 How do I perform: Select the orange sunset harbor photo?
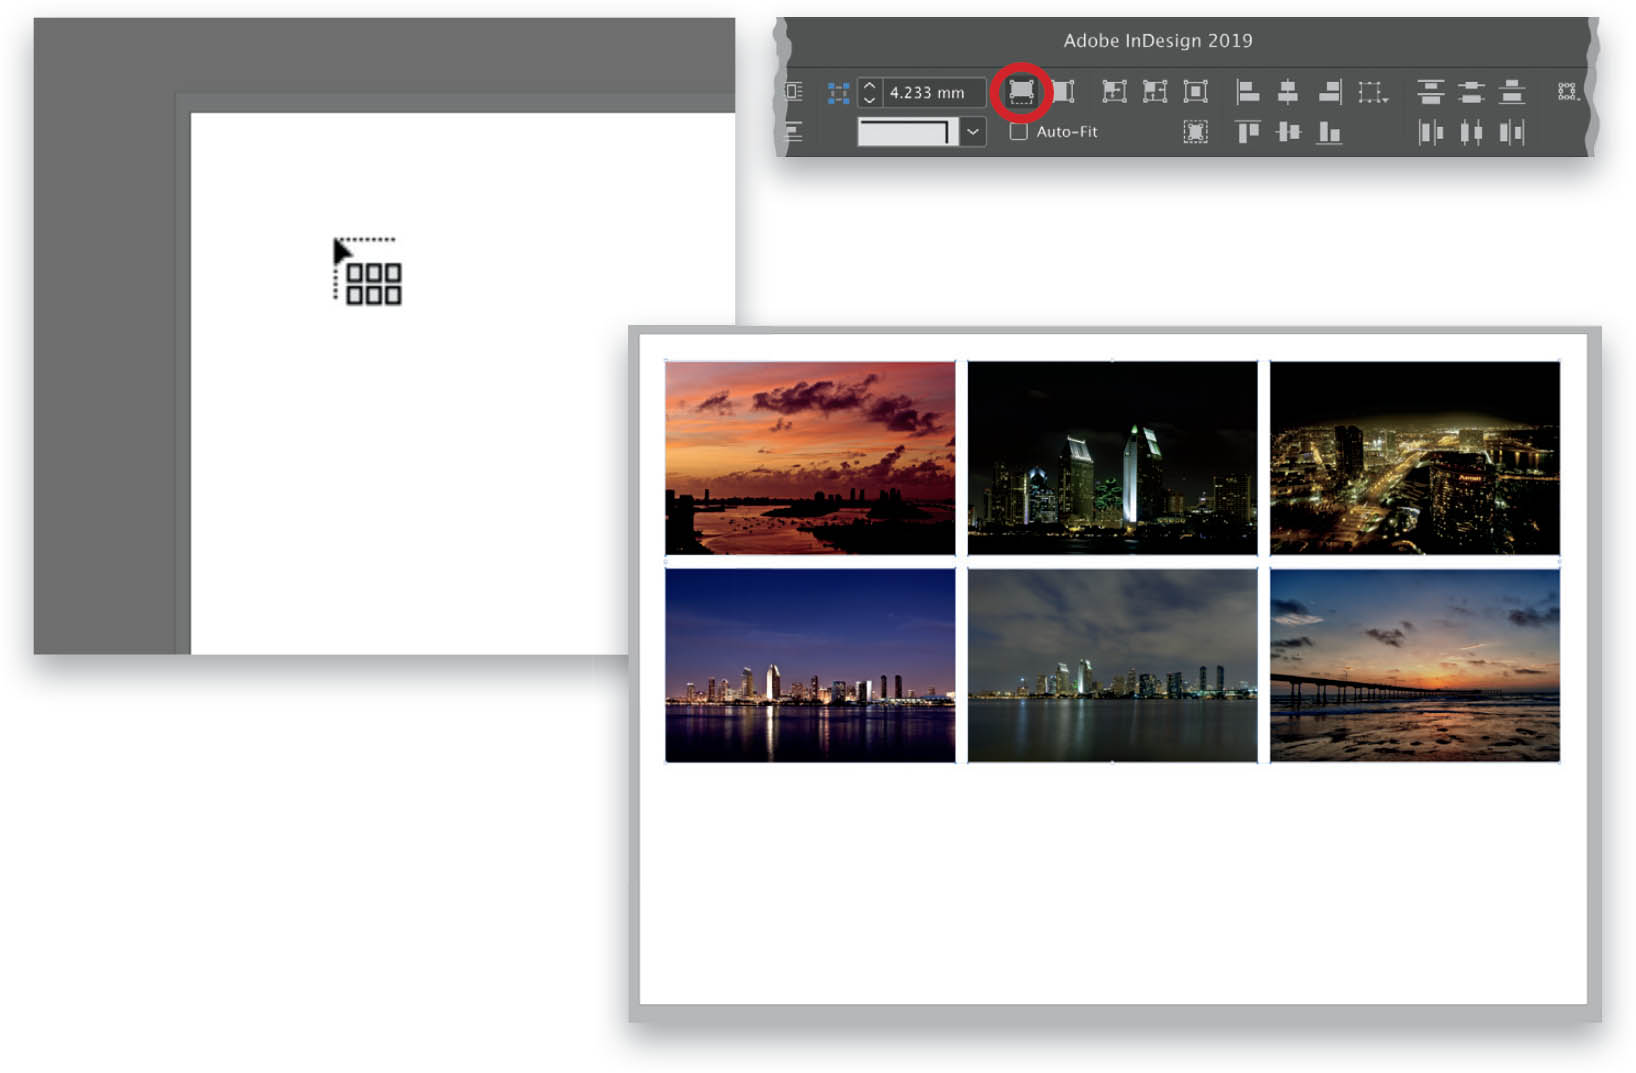810,458
